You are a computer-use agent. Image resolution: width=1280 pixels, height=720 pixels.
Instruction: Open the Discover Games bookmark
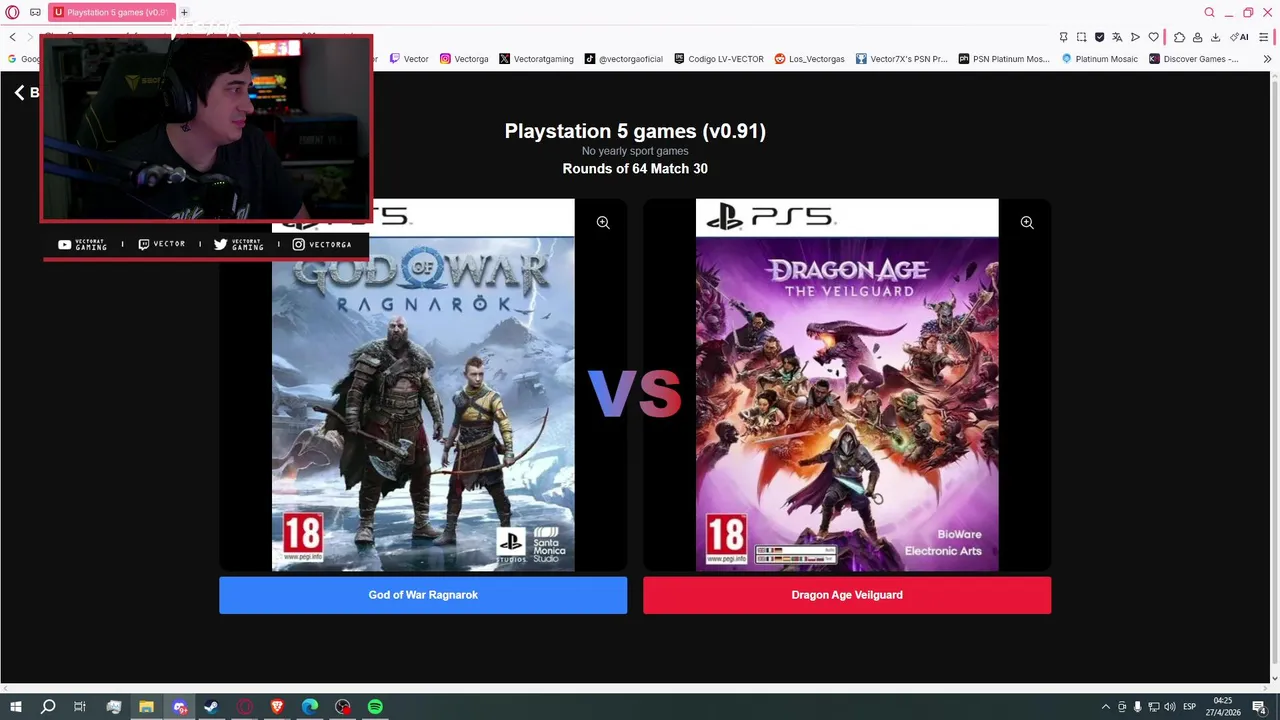click(x=1193, y=59)
